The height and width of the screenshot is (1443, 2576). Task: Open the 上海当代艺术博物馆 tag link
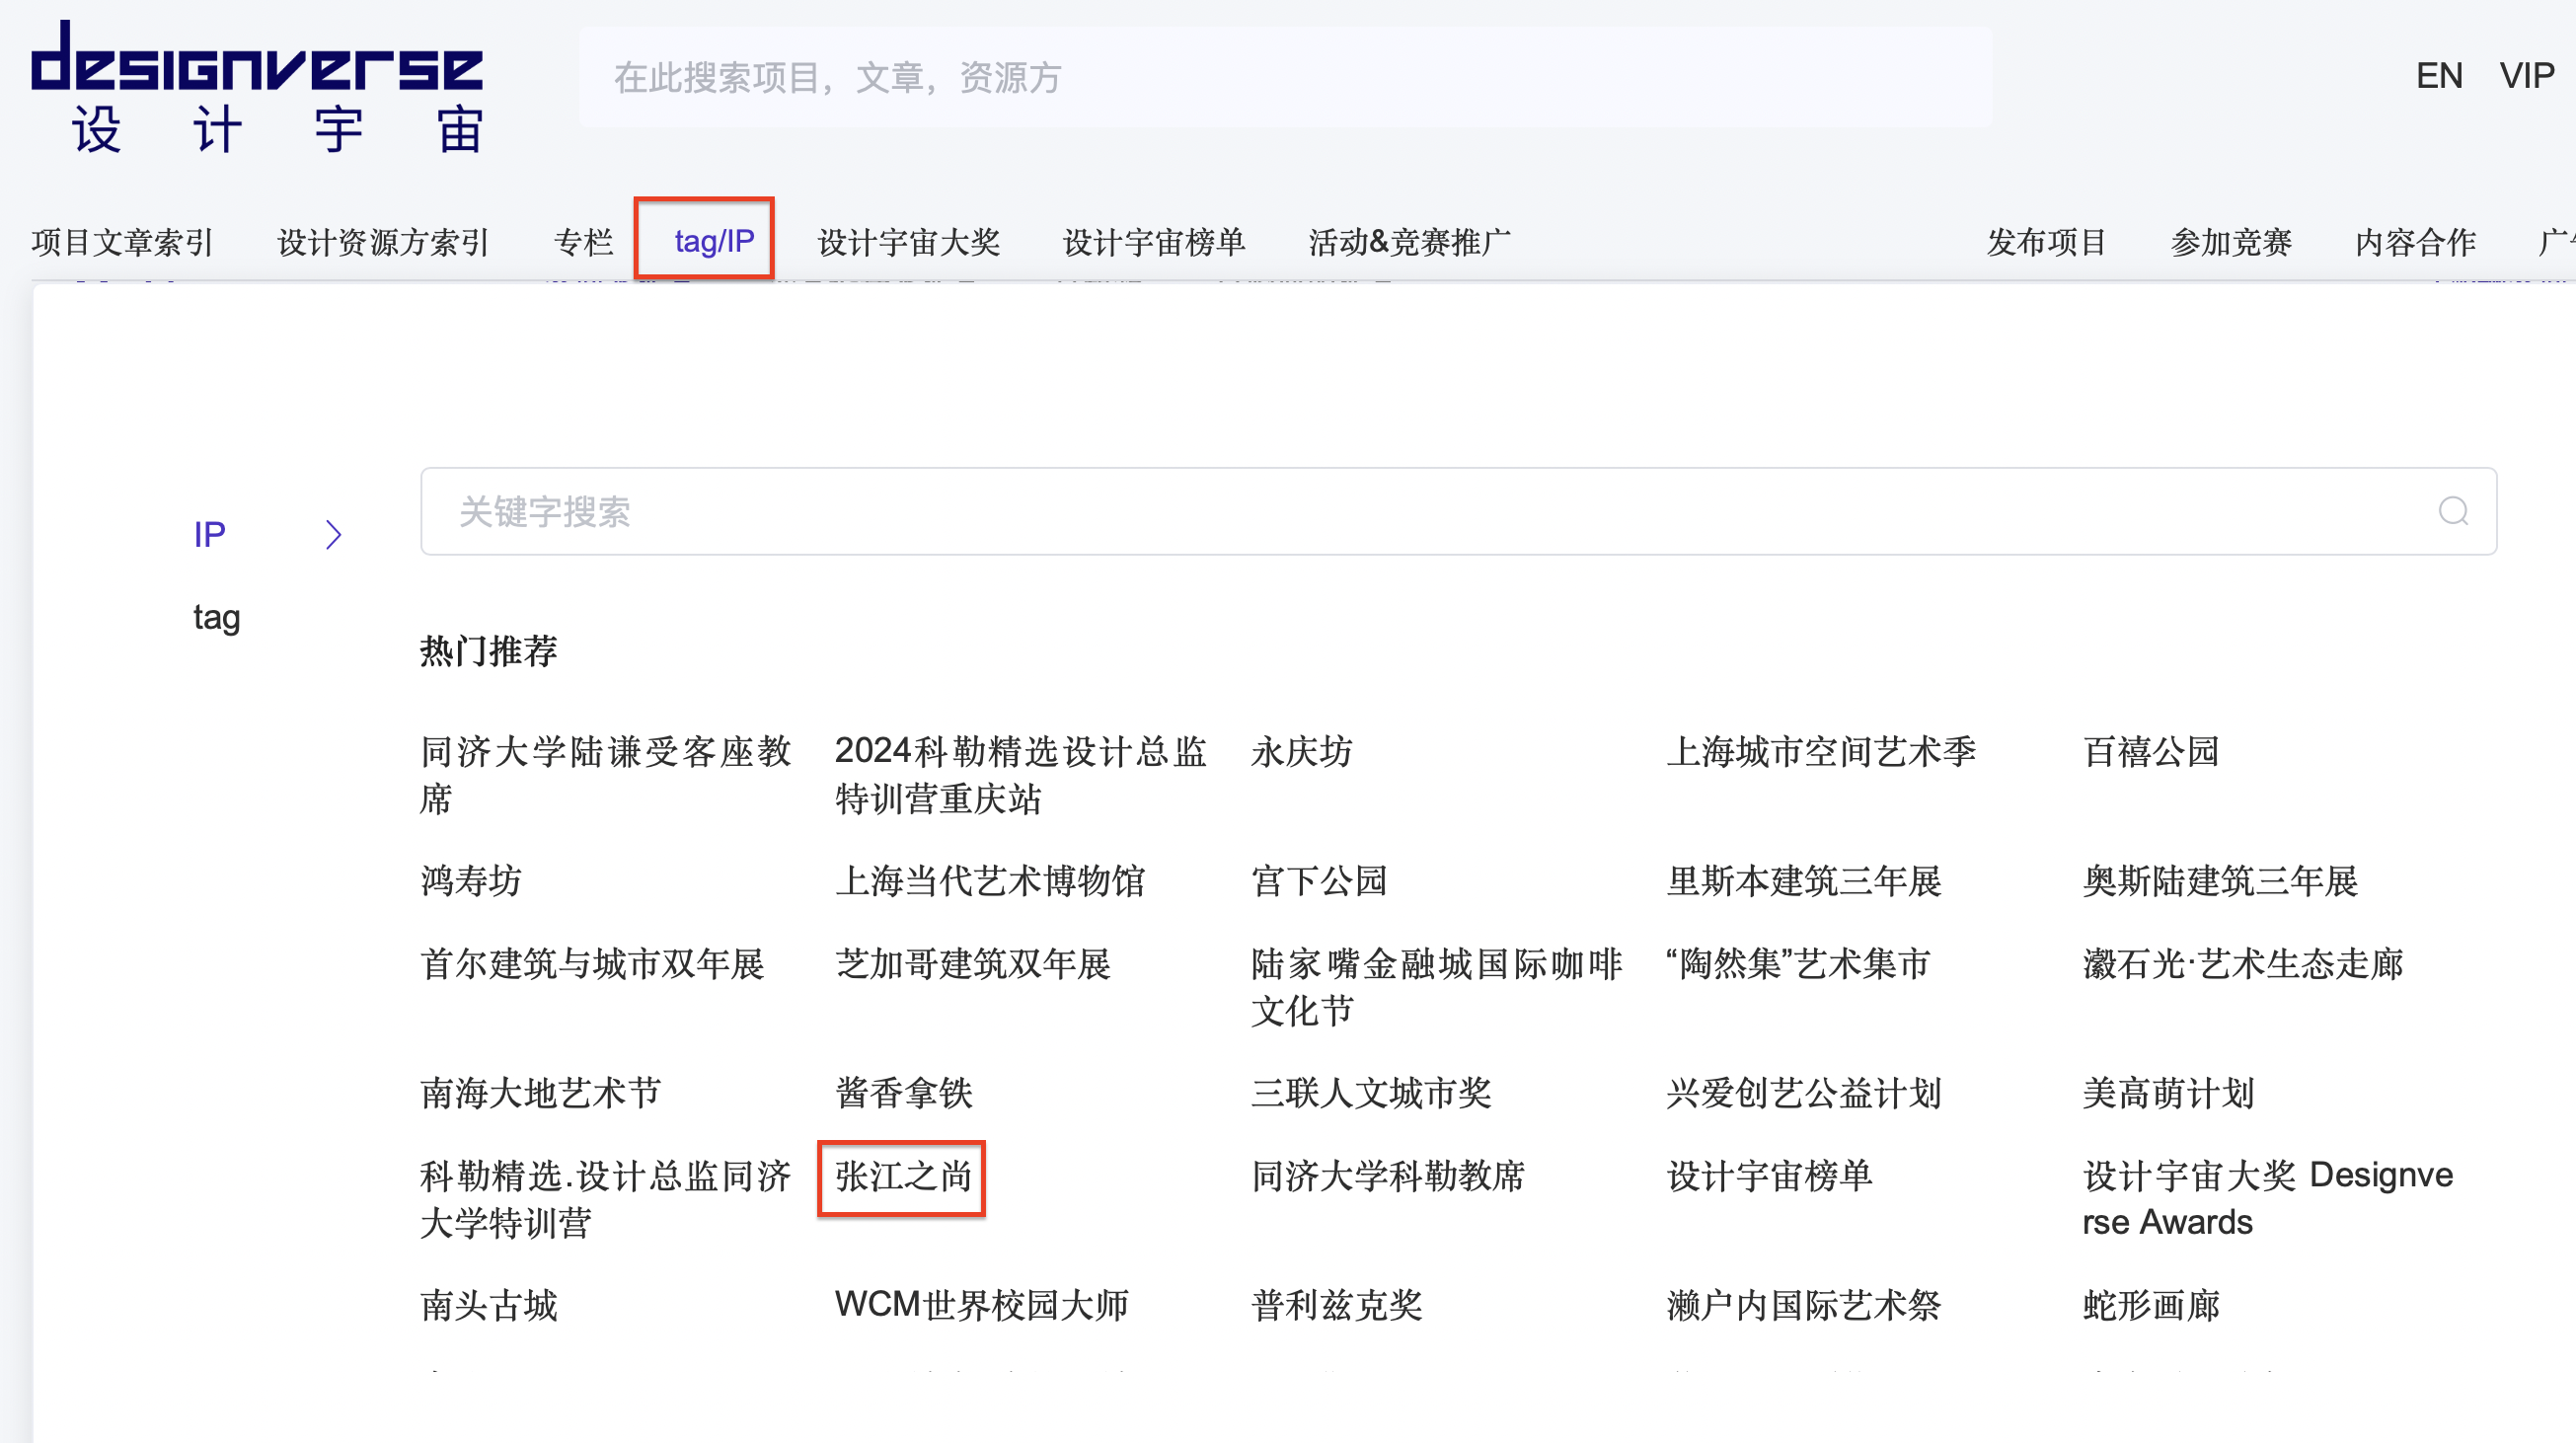point(990,881)
